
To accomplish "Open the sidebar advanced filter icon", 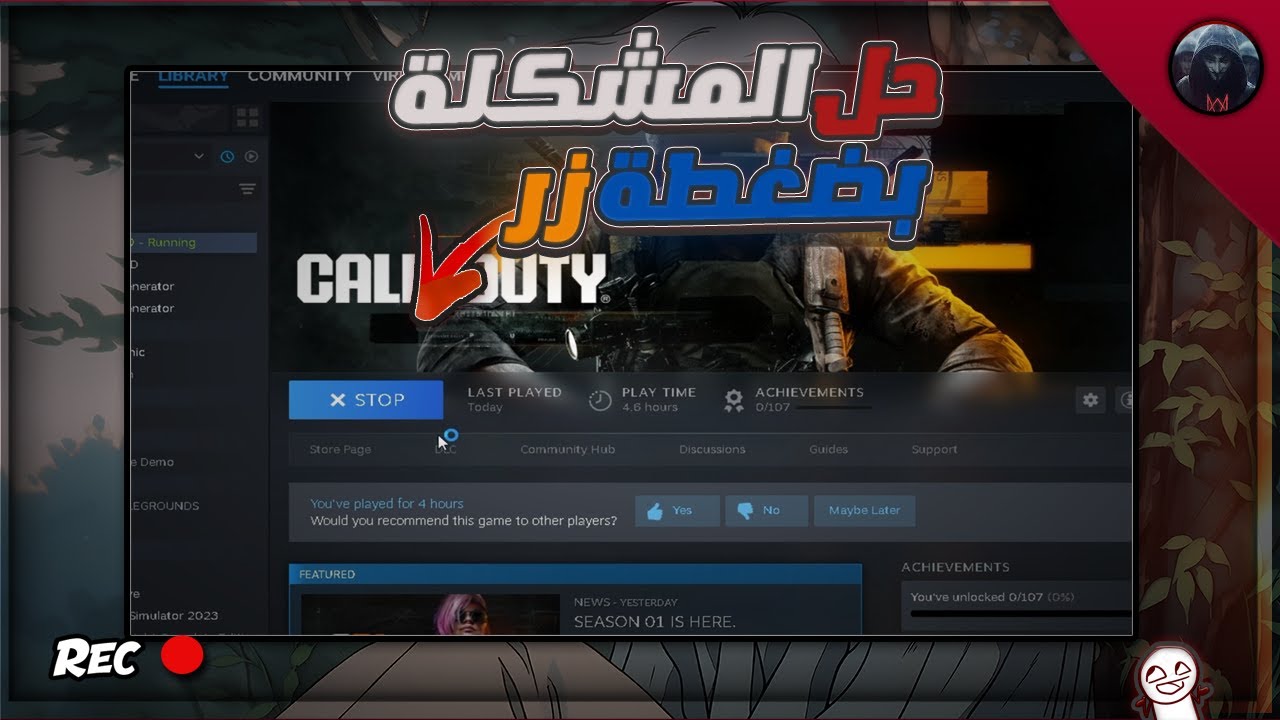I will click(x=247, y=189).
